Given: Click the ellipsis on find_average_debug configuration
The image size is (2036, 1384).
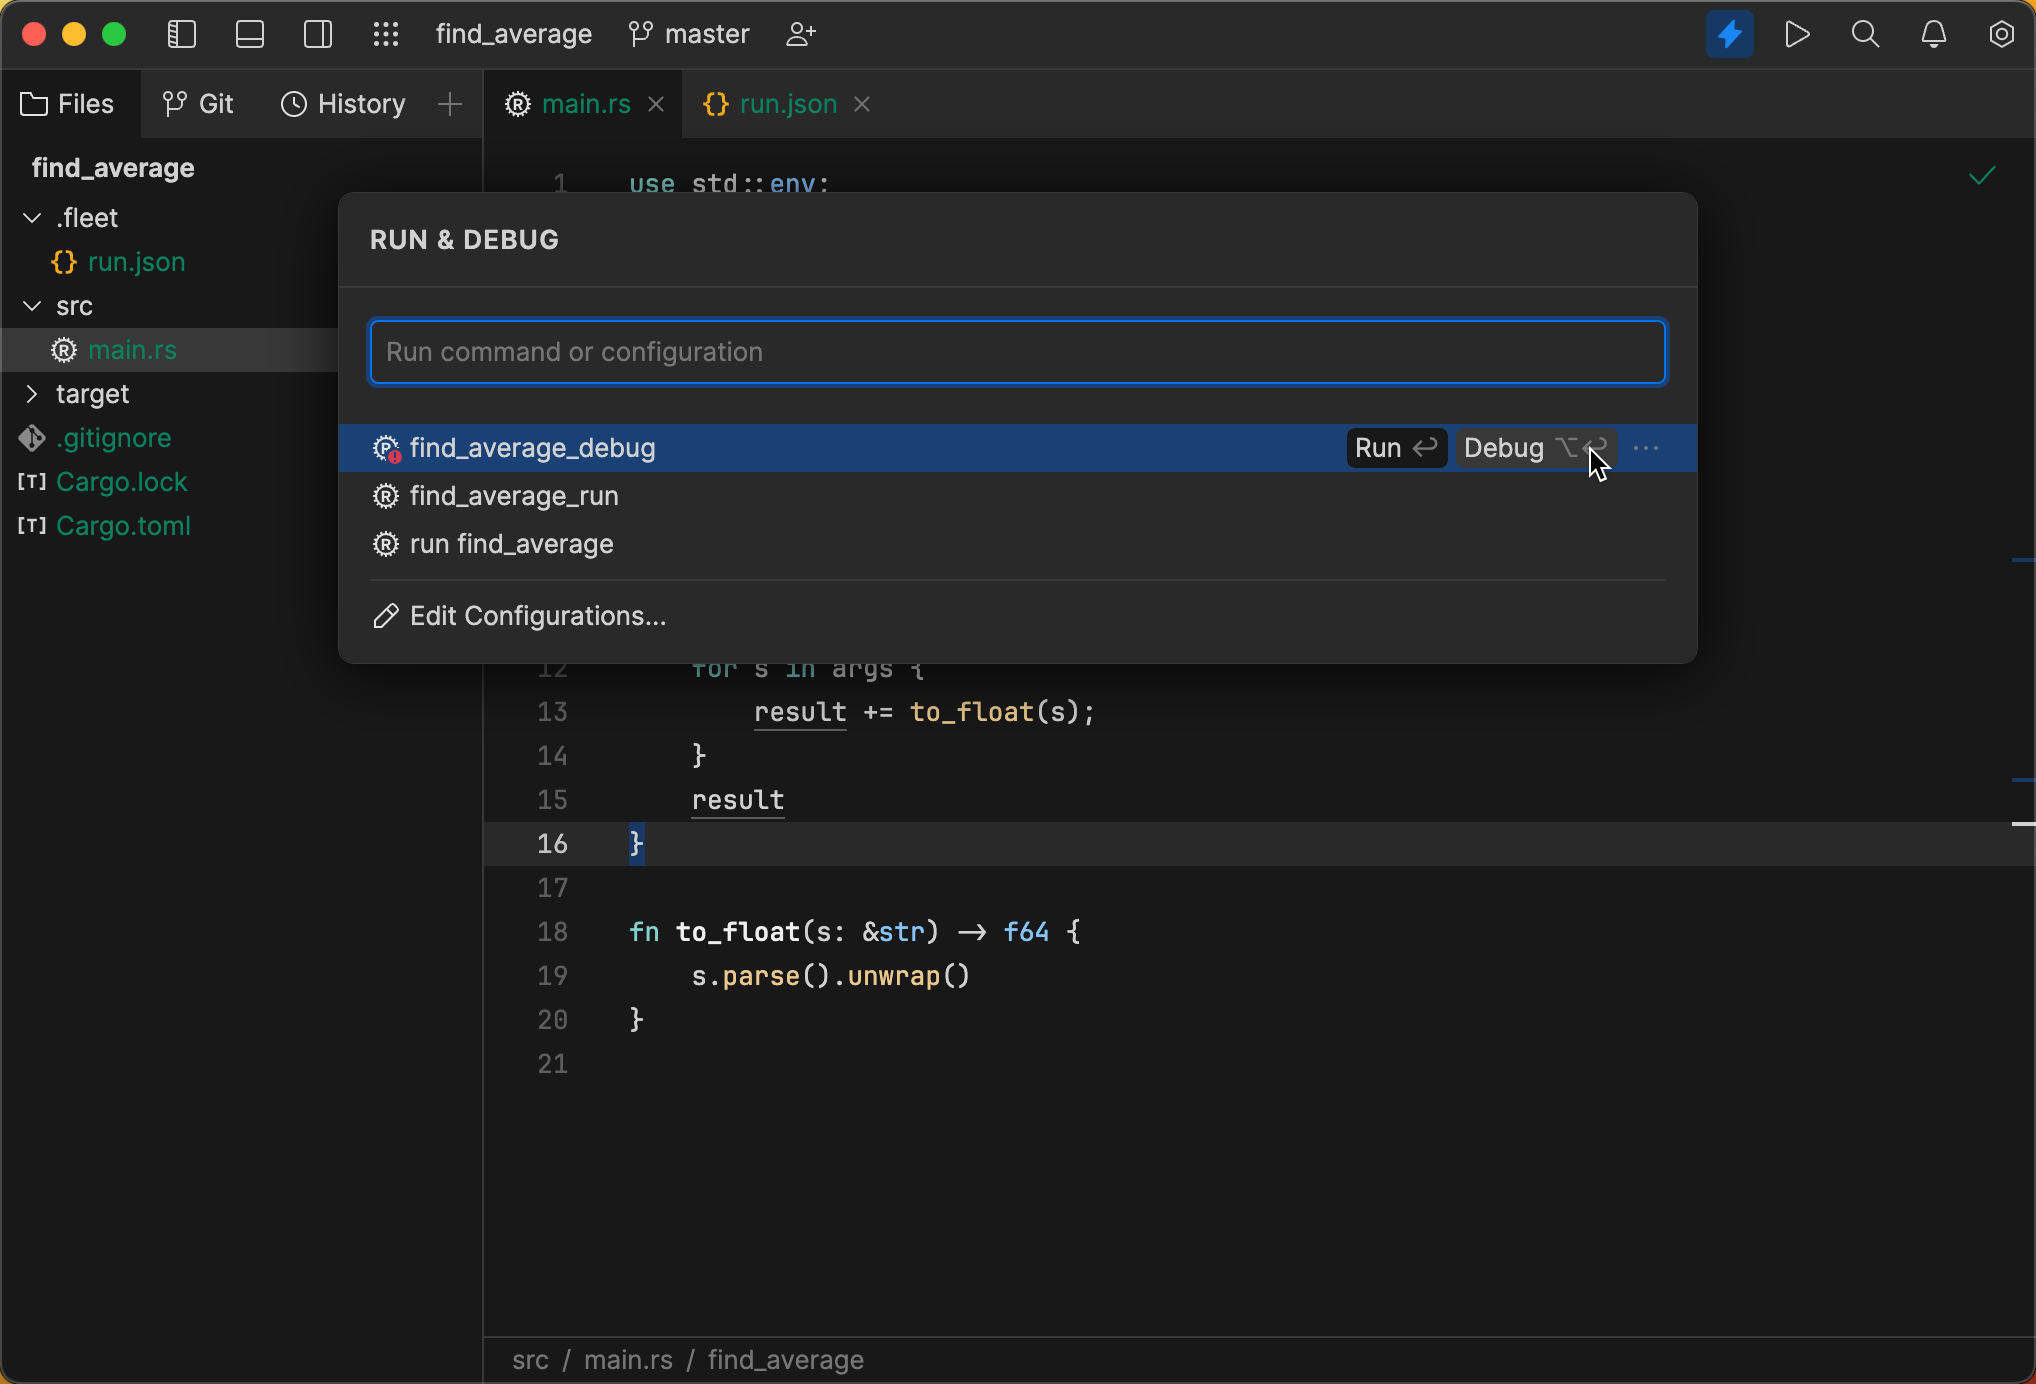Looking at the screenshot, I should 1645,448.
